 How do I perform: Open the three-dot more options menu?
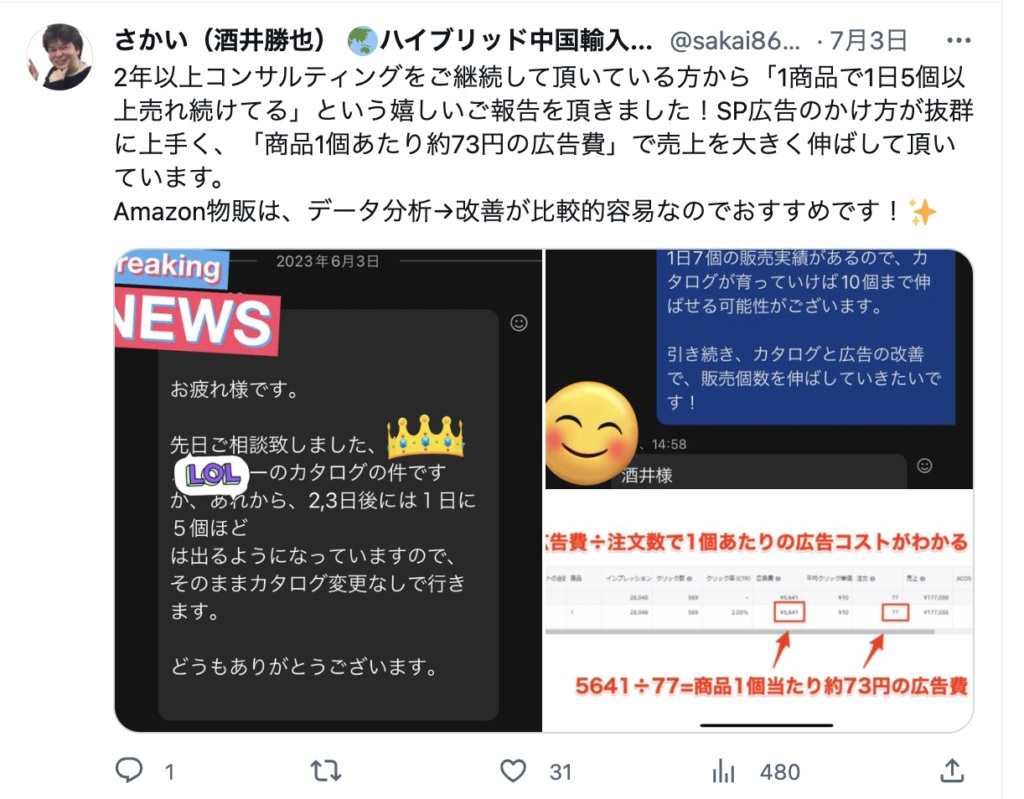(x=959, y=41)
